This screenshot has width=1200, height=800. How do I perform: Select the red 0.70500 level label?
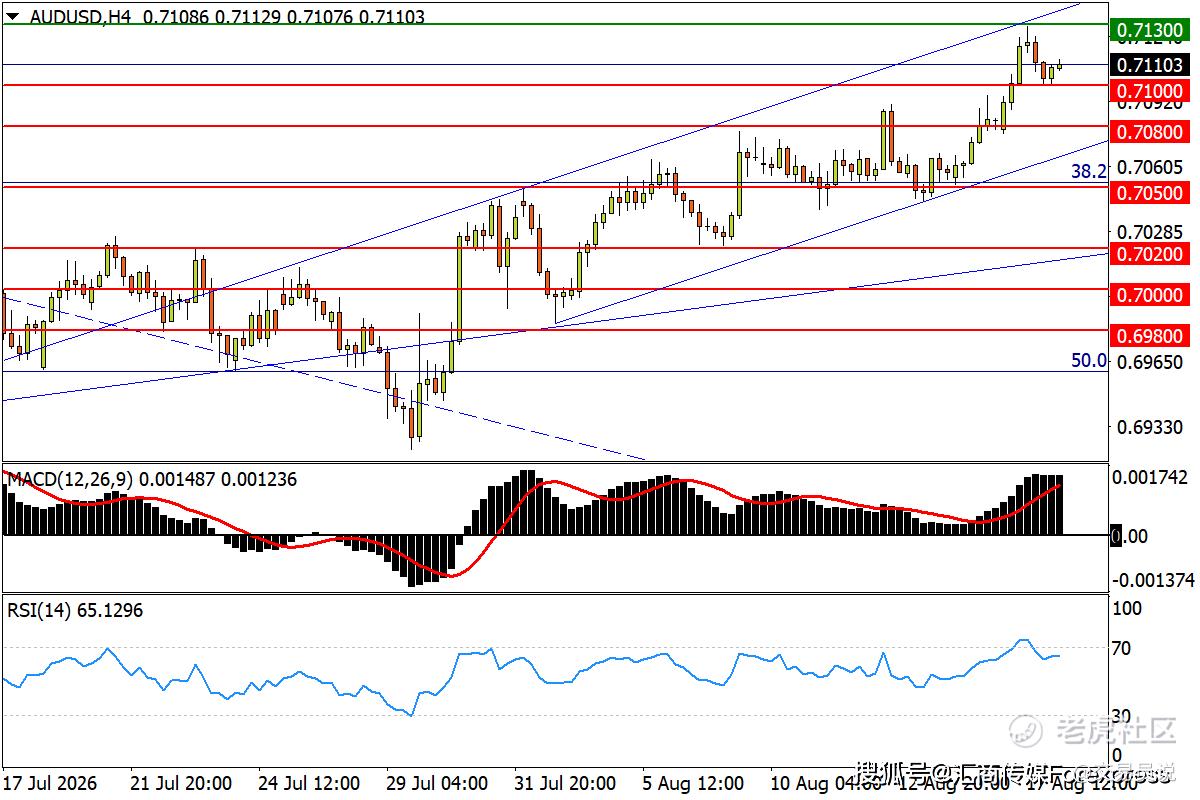[x=1150, y=192]
